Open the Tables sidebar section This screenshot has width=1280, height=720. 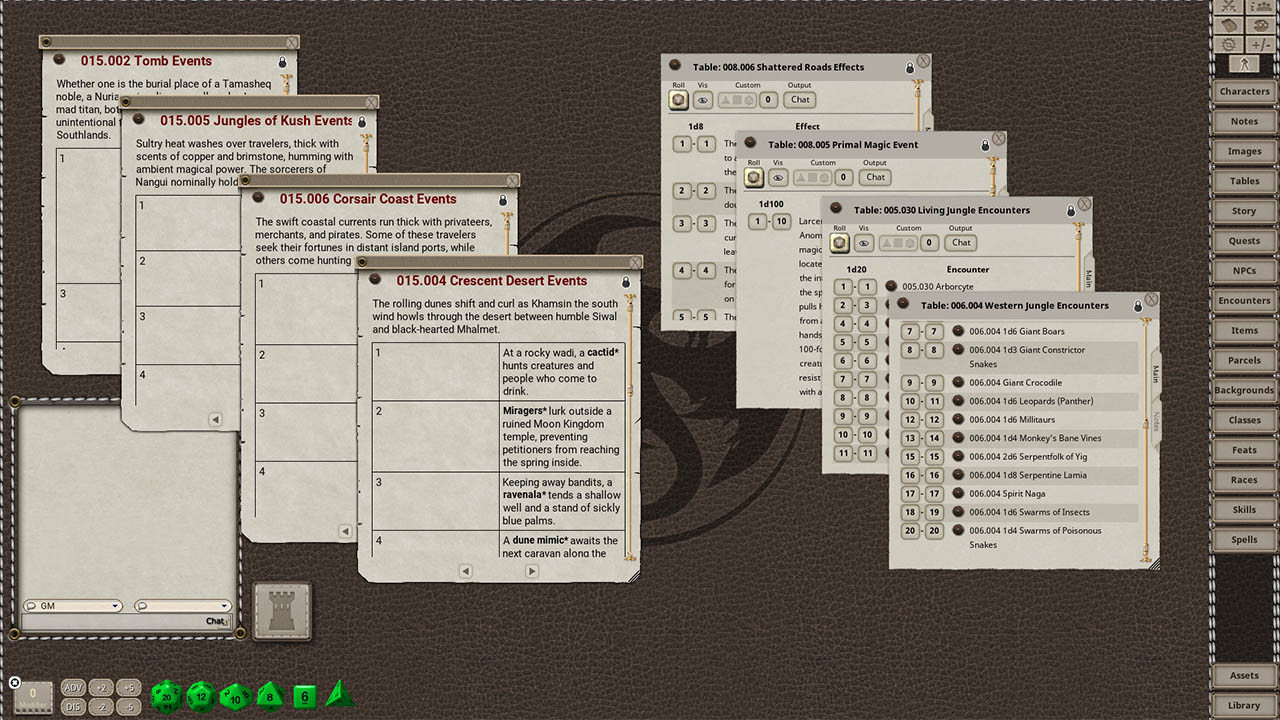[1243, 180]
